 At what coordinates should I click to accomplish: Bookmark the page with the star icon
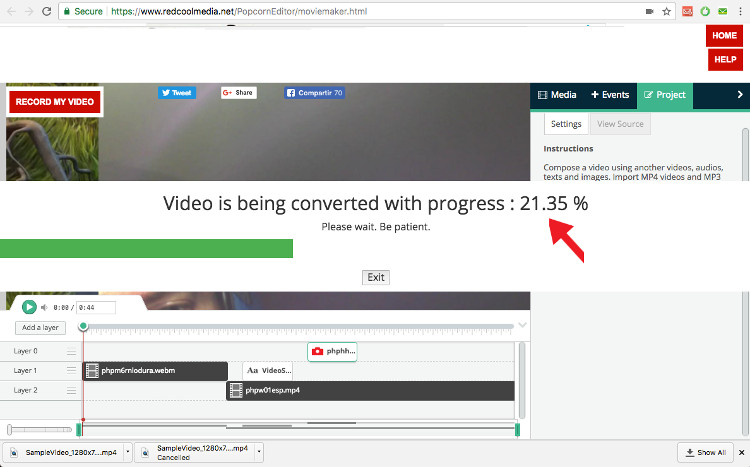pos(666,11)
